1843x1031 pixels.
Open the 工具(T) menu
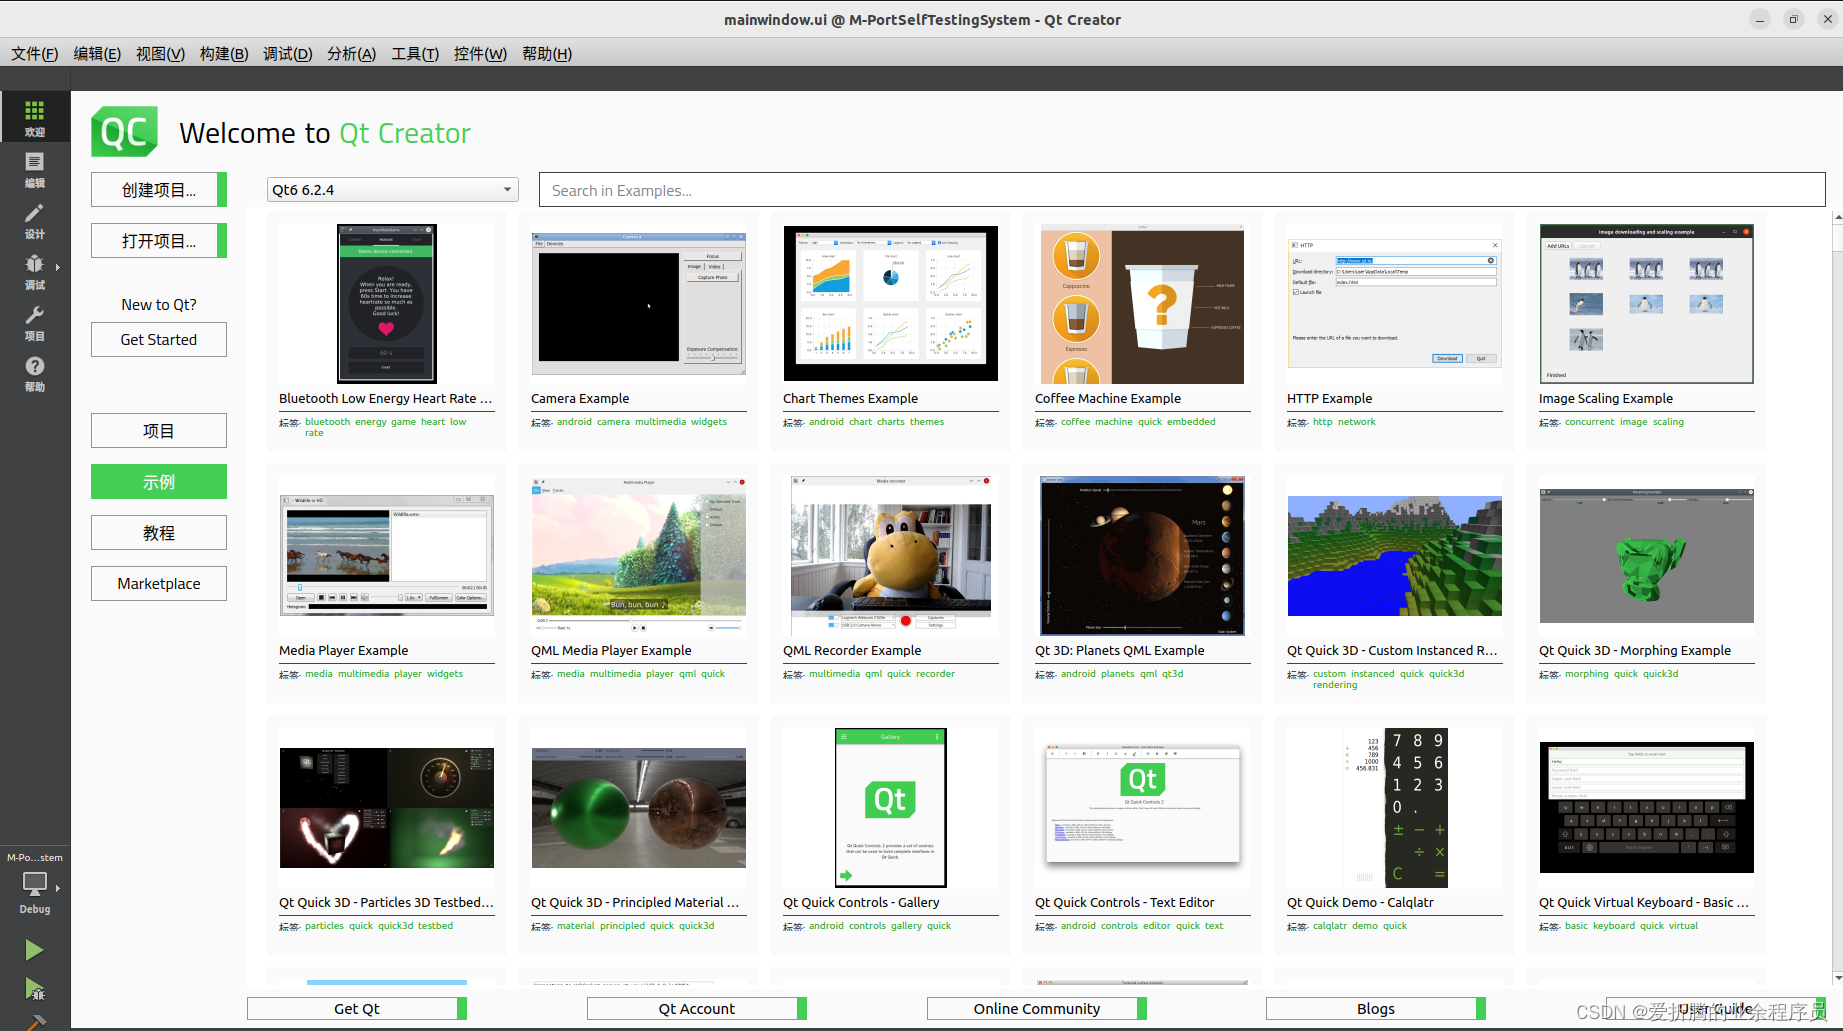point(415,54)
